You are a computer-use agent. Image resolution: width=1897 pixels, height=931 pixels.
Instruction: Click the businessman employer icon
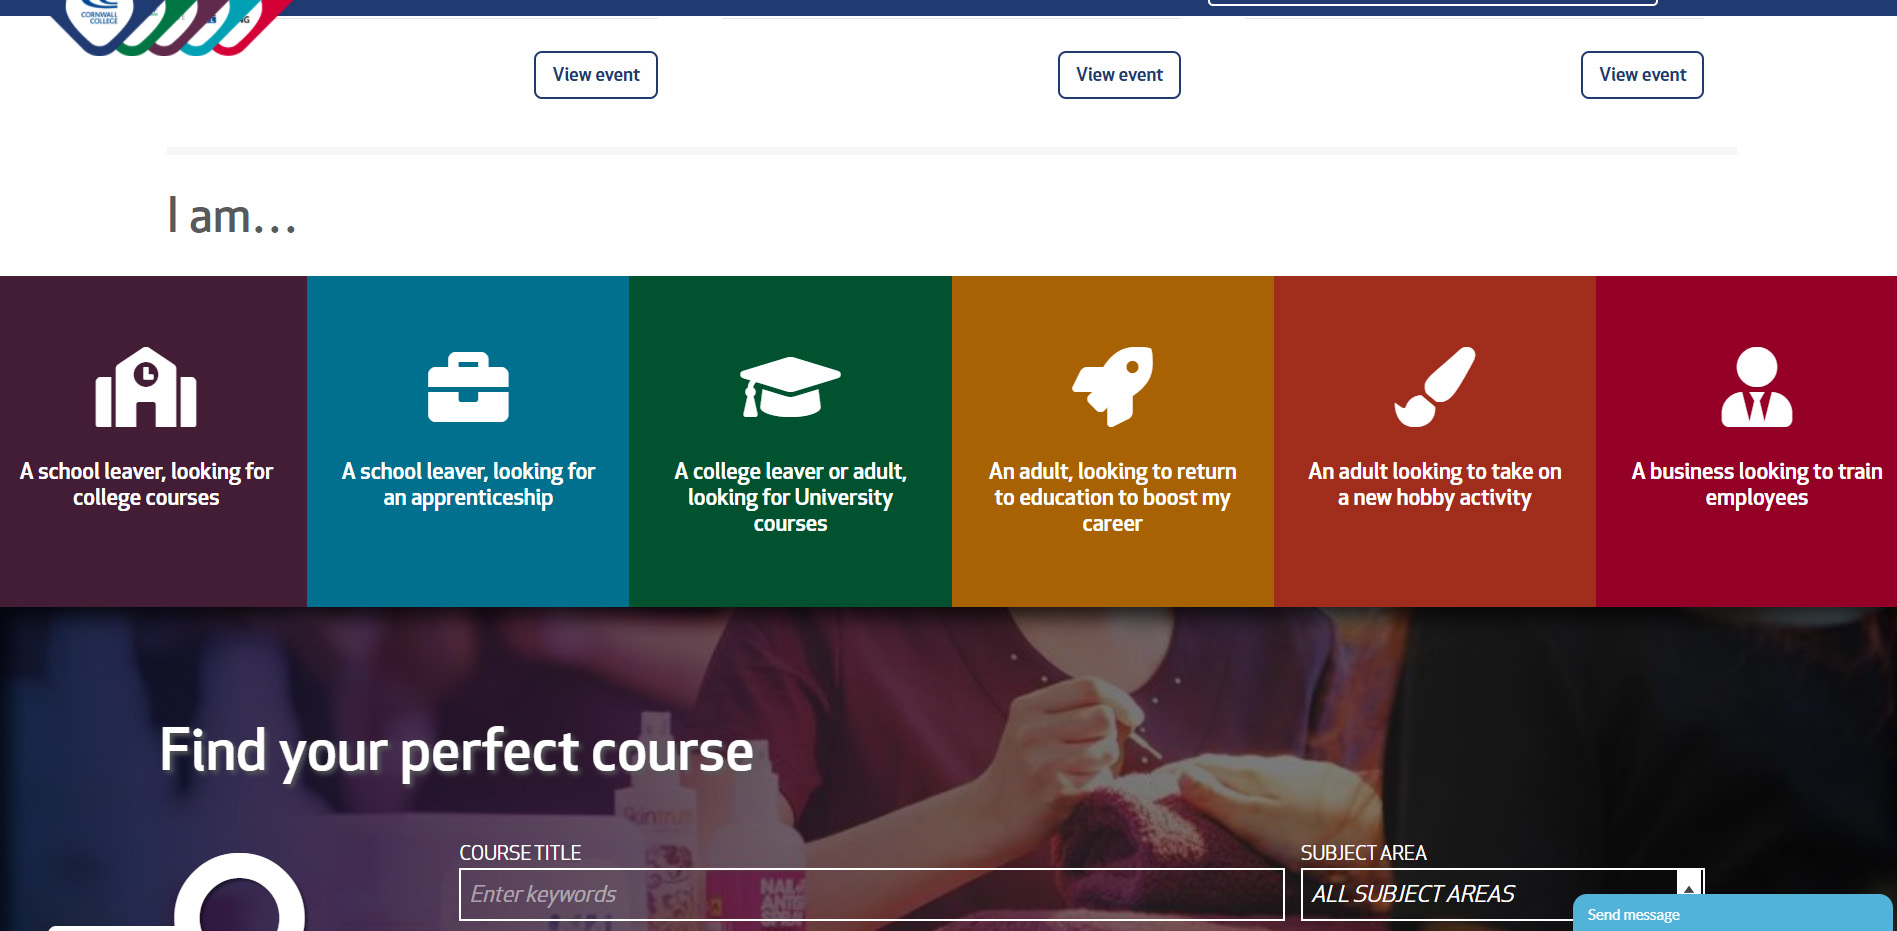pos(1756,387)
